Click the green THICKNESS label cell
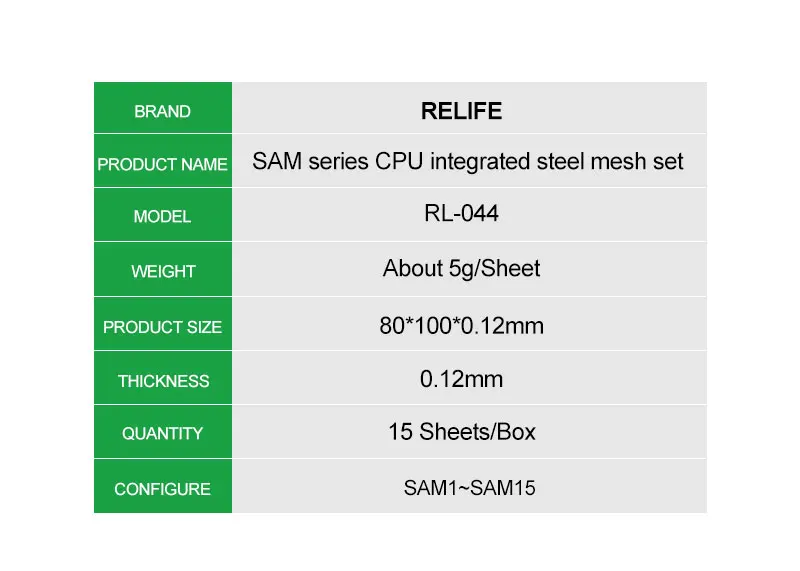The width and height of the screenshot is (800, 571). pyautogui.click(x=162, y=381)
